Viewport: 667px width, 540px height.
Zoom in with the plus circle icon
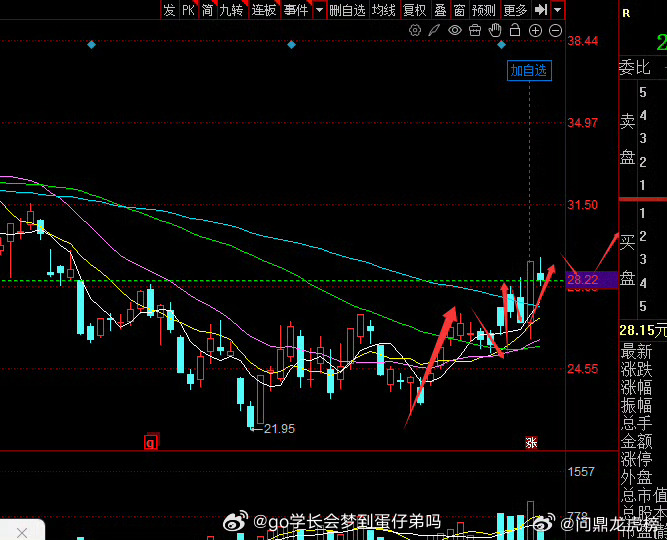[x=535, y=31]
